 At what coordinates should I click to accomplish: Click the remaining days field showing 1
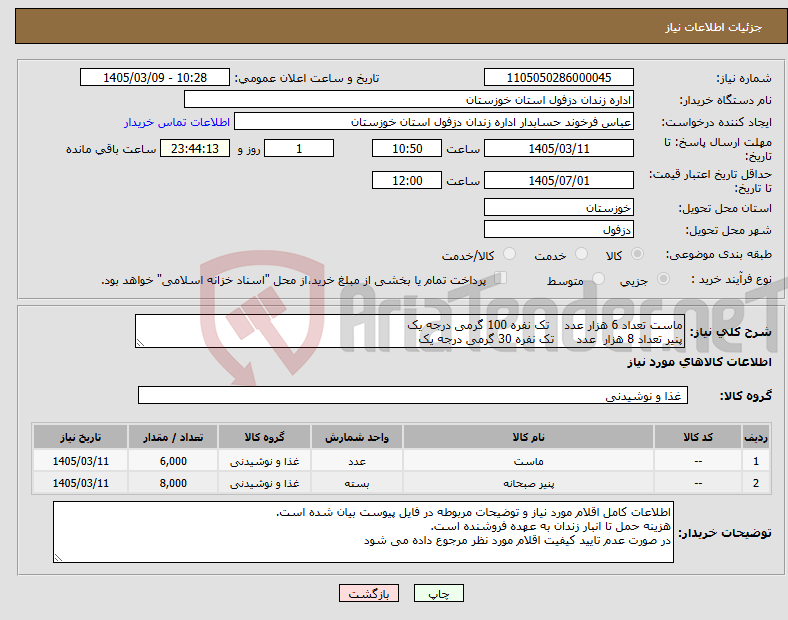click(299, 149)
